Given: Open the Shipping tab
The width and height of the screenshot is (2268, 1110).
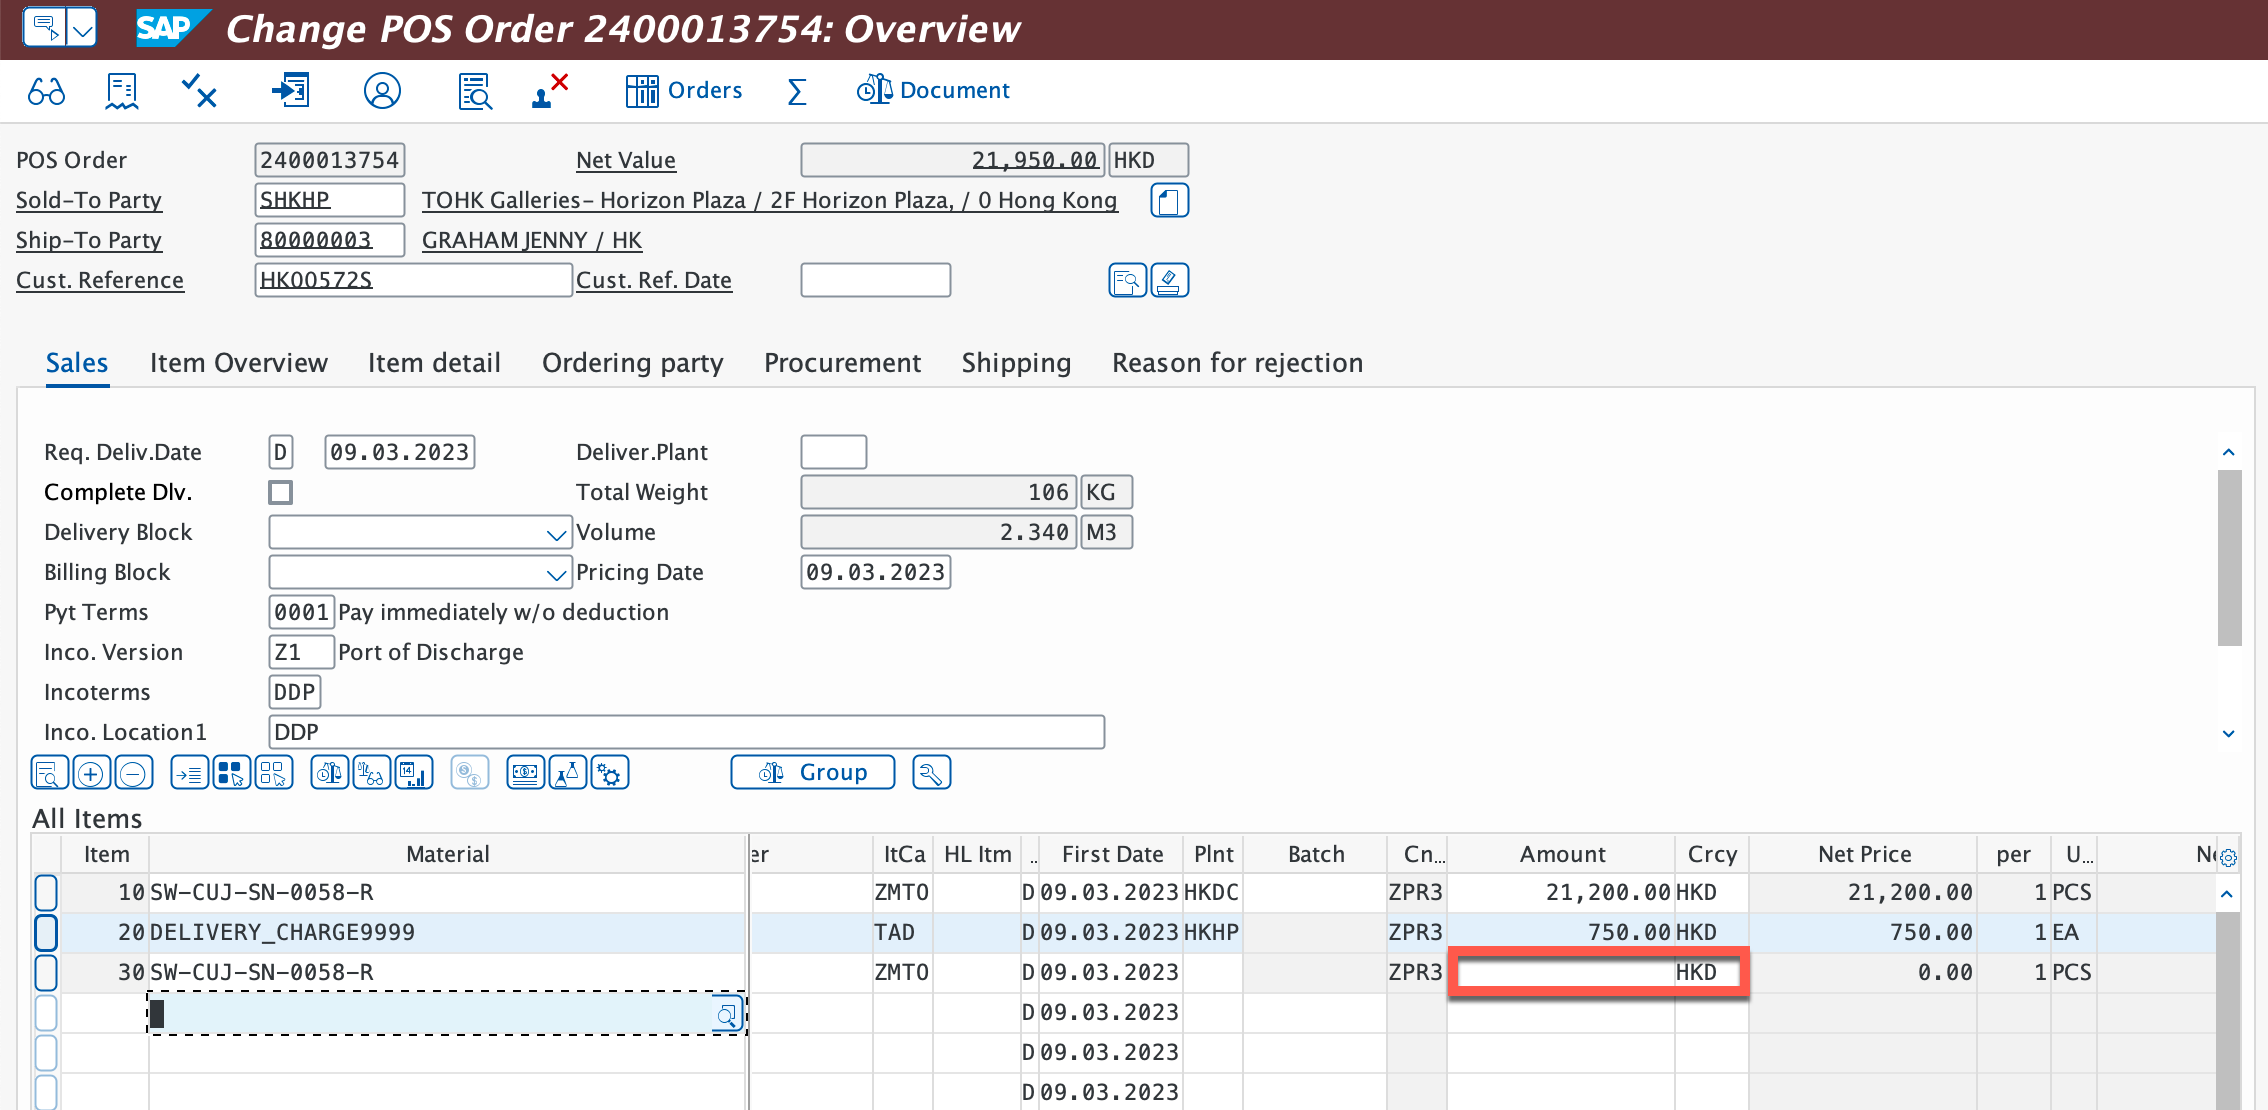Looking at the screenshot, I should (x=1016, y=363).
